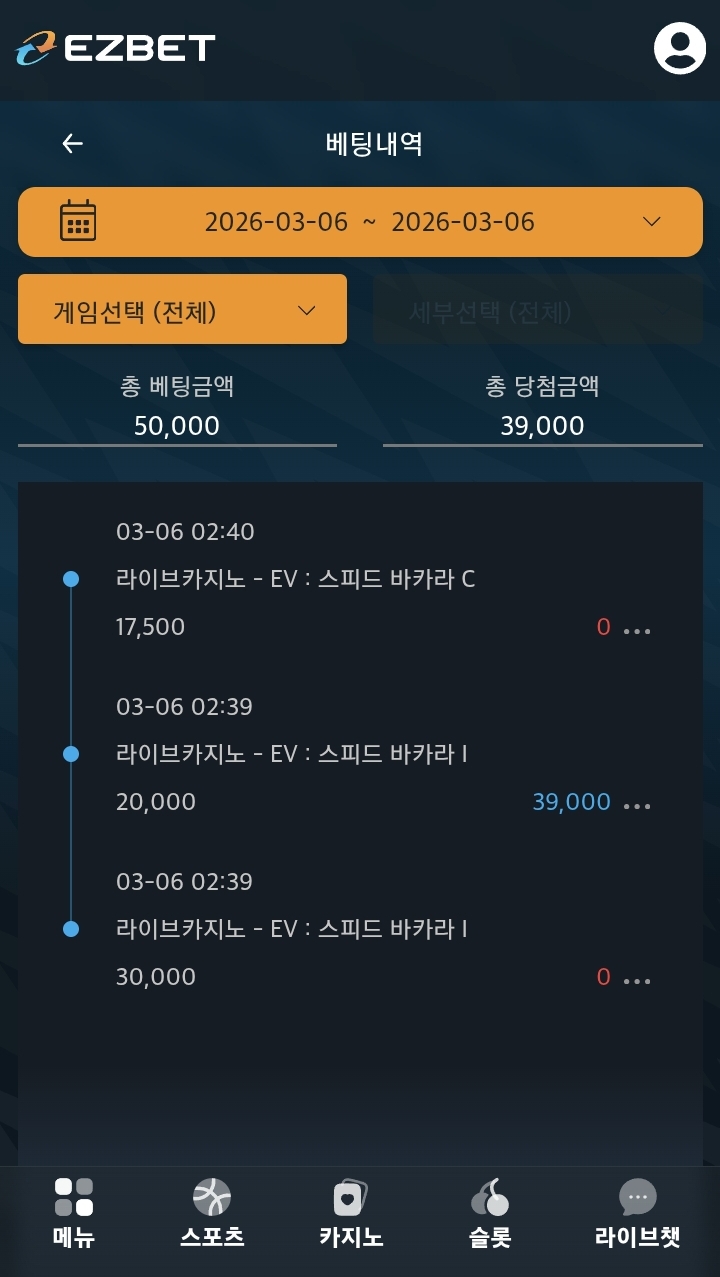This screenshot has height=1277, width=720.
Task: Open the 슬롯 cherry icon
Action: point(490,1197)
